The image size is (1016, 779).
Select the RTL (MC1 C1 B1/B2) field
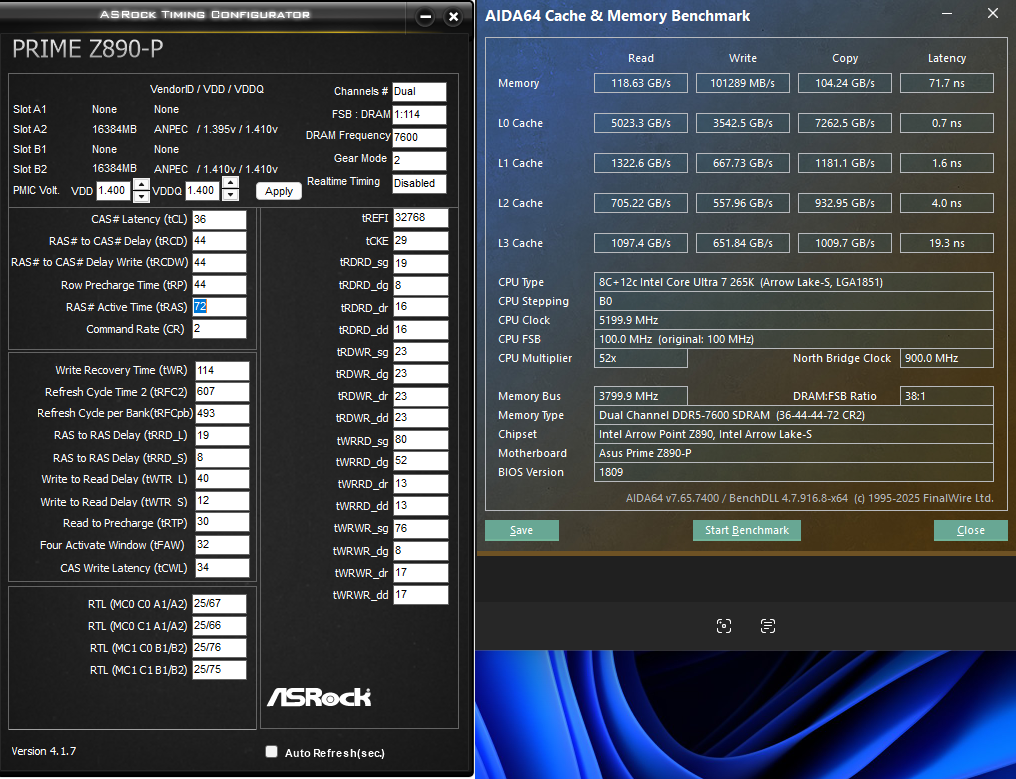pos(219,670)
